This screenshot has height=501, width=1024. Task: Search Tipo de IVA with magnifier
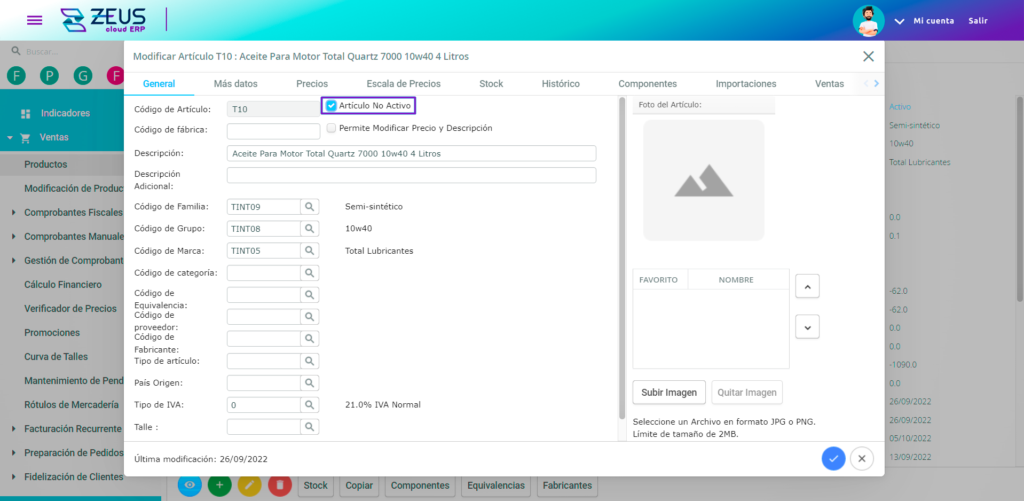310,405
